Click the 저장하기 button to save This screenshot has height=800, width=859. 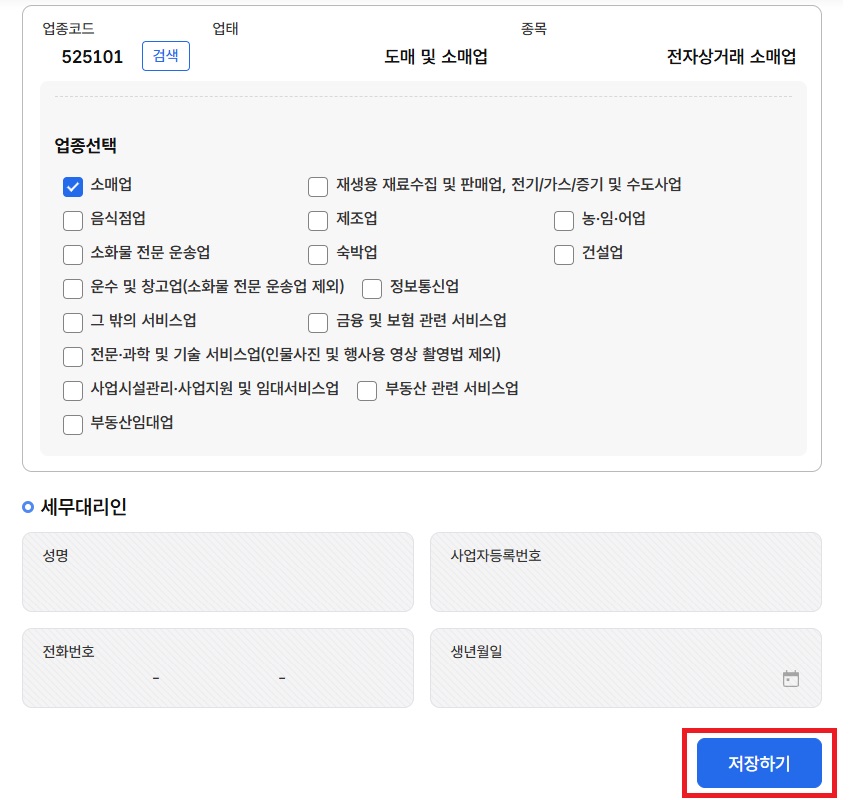coord(757,762)
